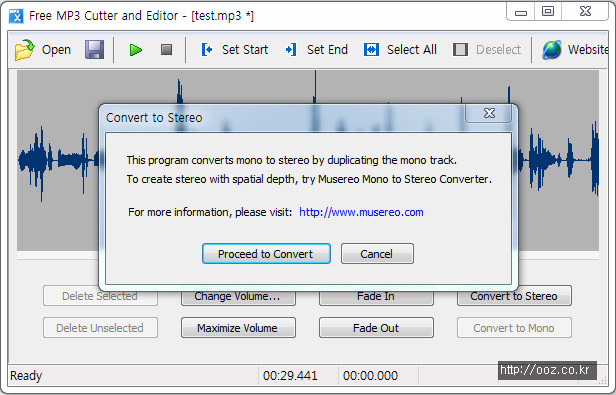Click the 00:00.000 time in status bar

(x=370, y=376)
